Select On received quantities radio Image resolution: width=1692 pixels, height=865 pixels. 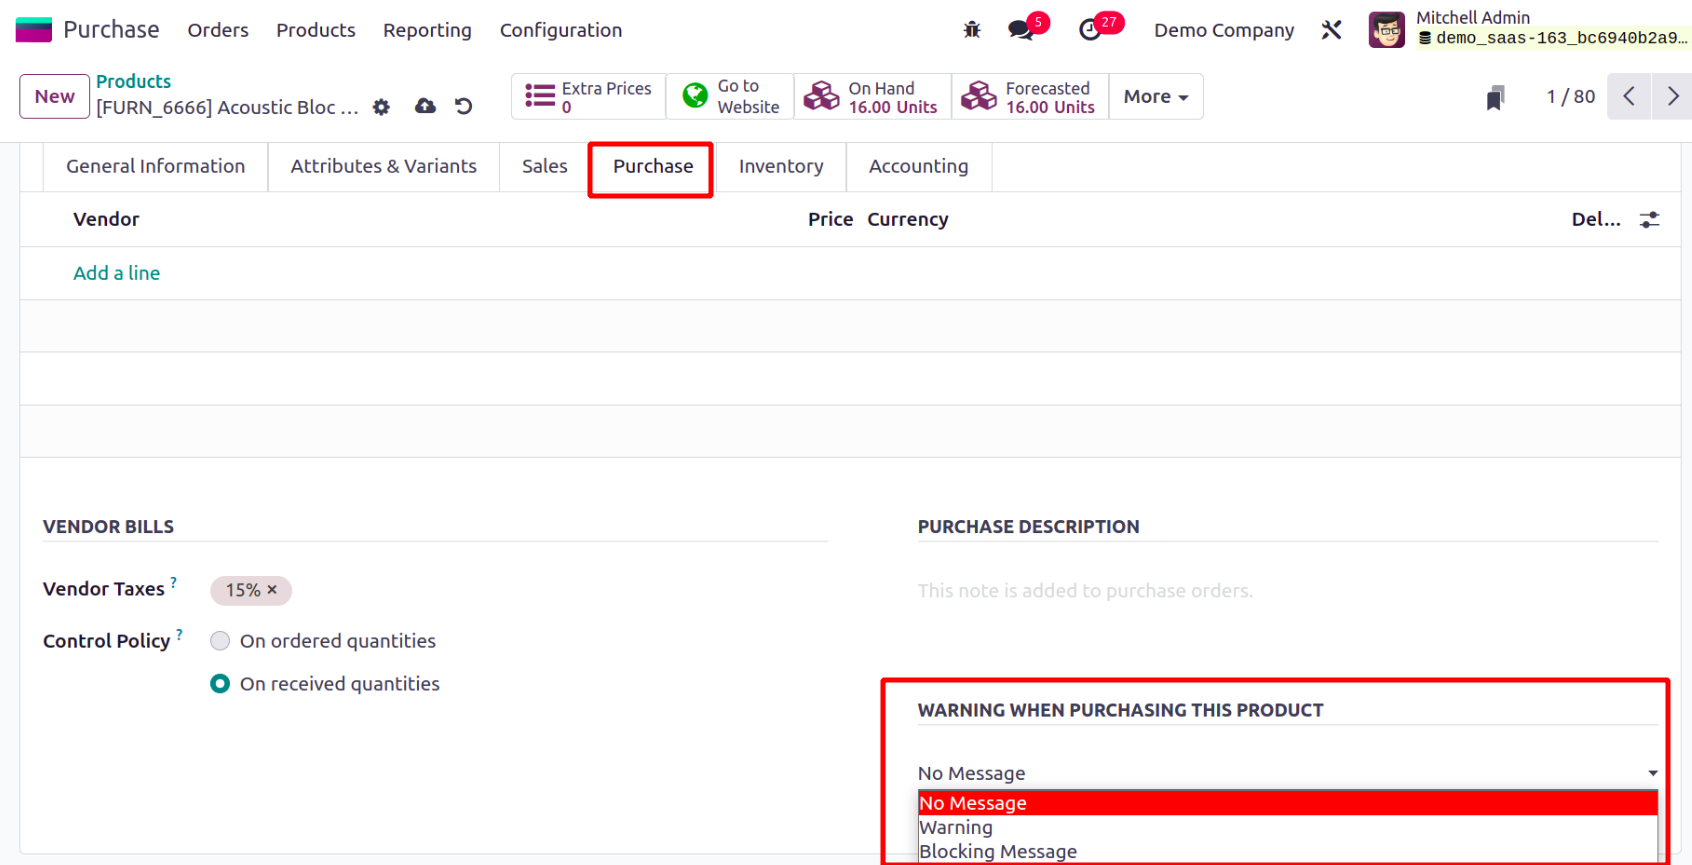click(220, 684)
